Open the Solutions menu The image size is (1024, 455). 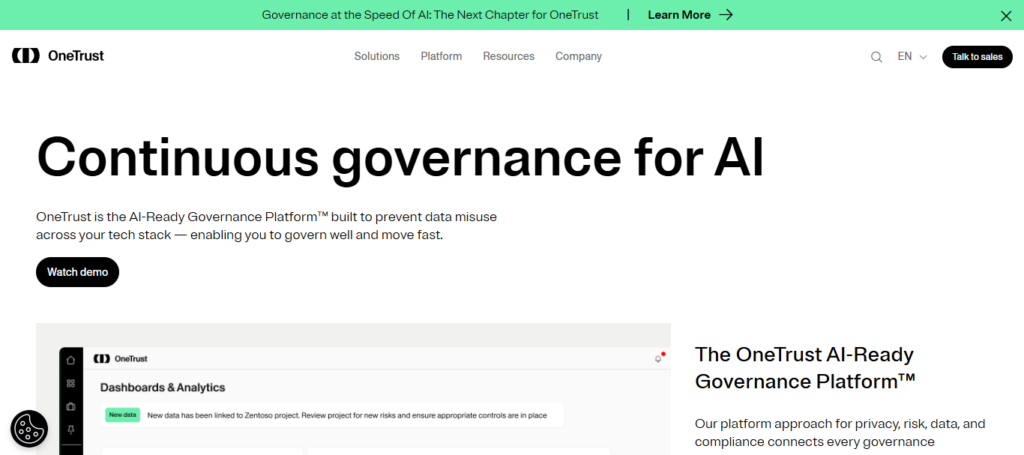[x=377, y=57]
